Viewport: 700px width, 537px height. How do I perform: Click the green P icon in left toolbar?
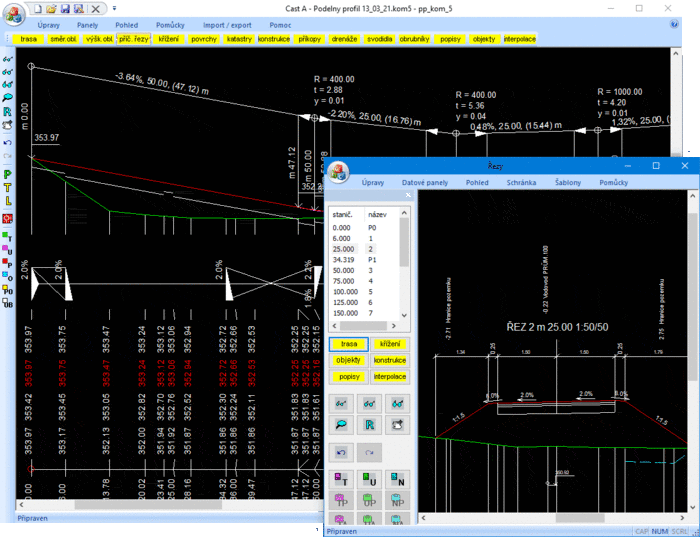[8, 174]
